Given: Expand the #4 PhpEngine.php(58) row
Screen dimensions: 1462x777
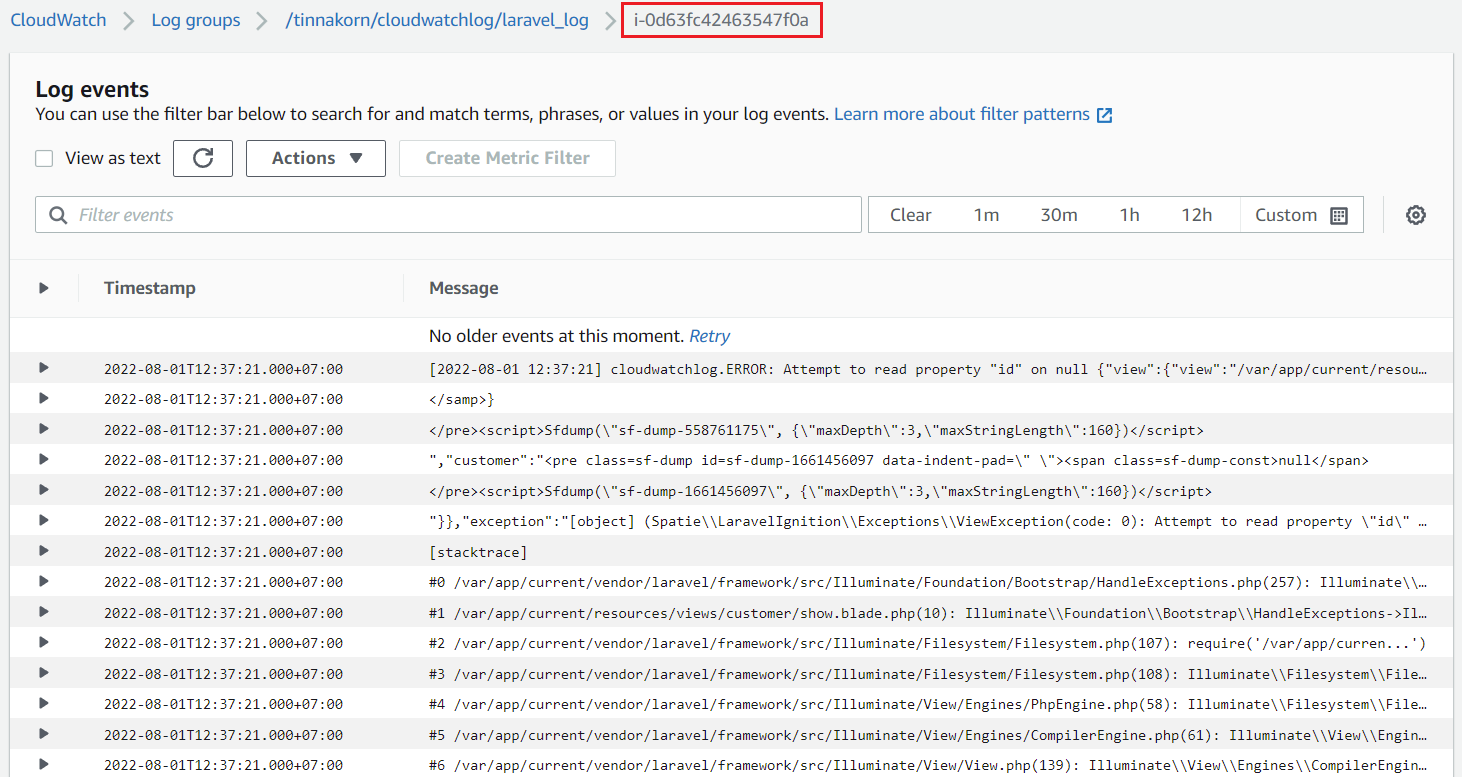Looking at the screenshot, I should pos(44,703).
